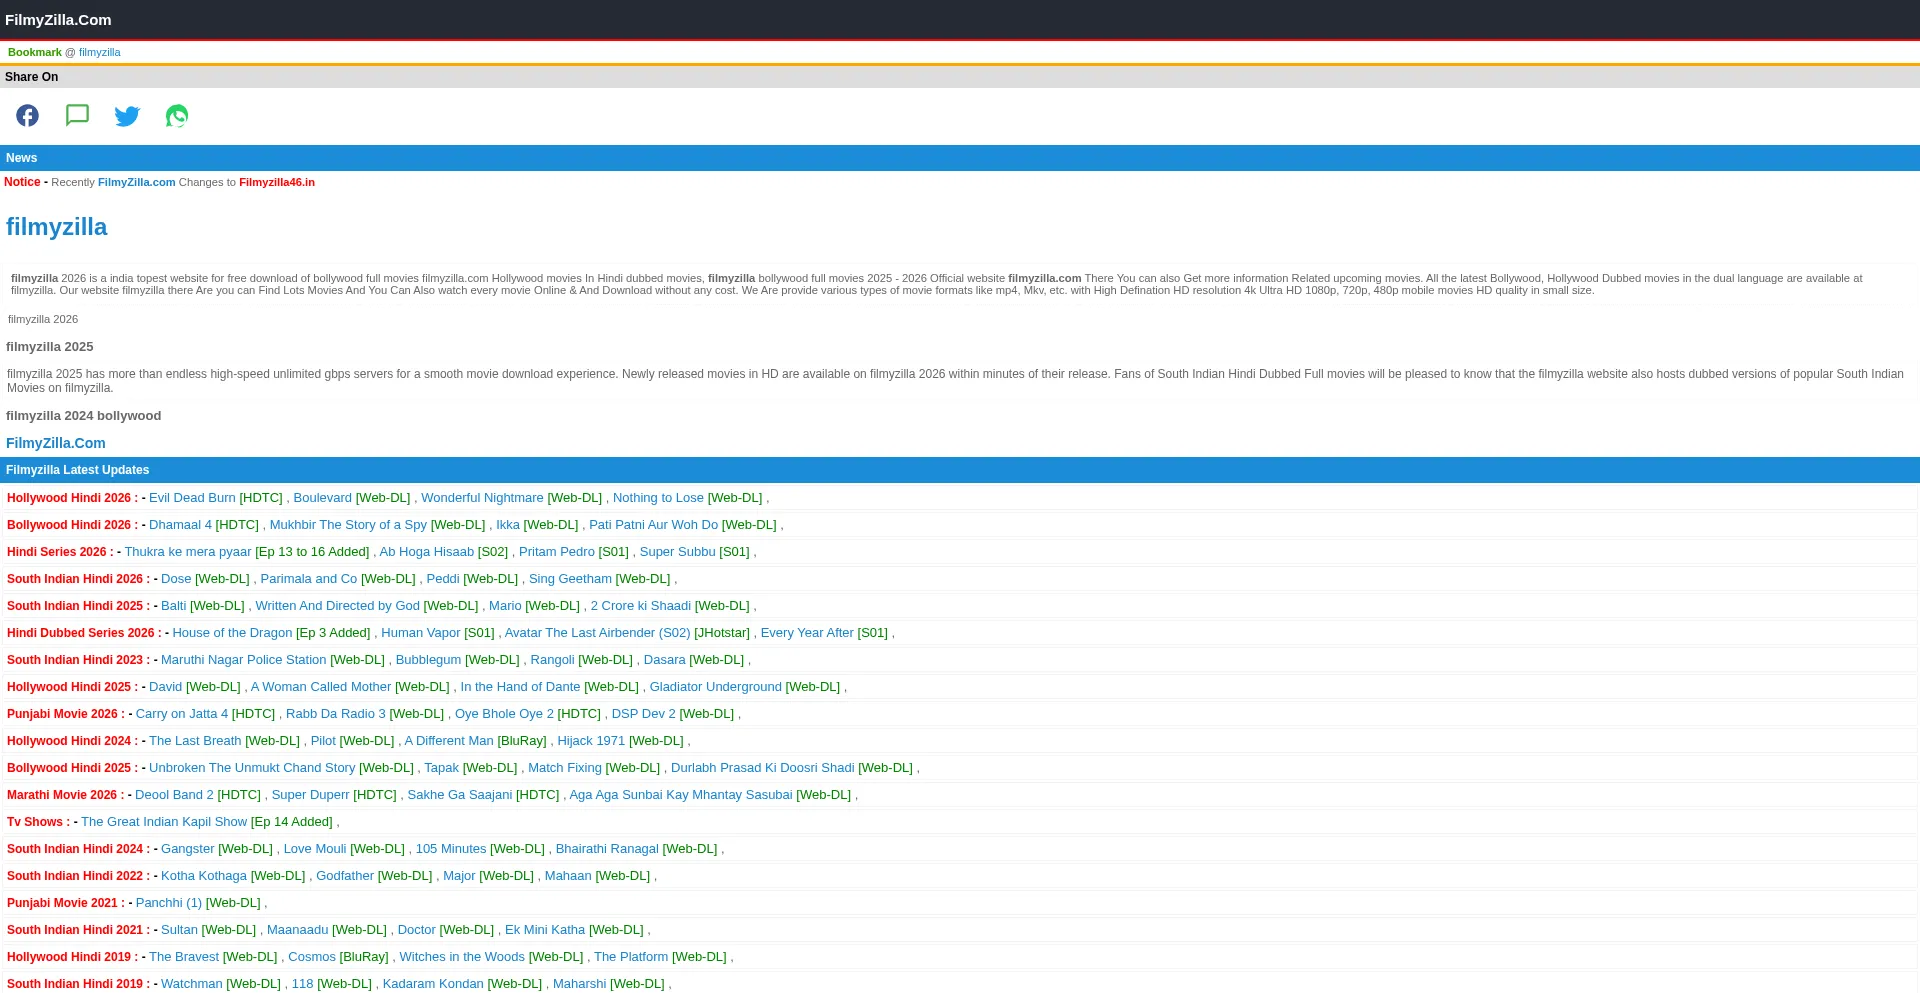Share the page on Facebook
Viewport: 1920px width, 993px height.
(28, 116)
